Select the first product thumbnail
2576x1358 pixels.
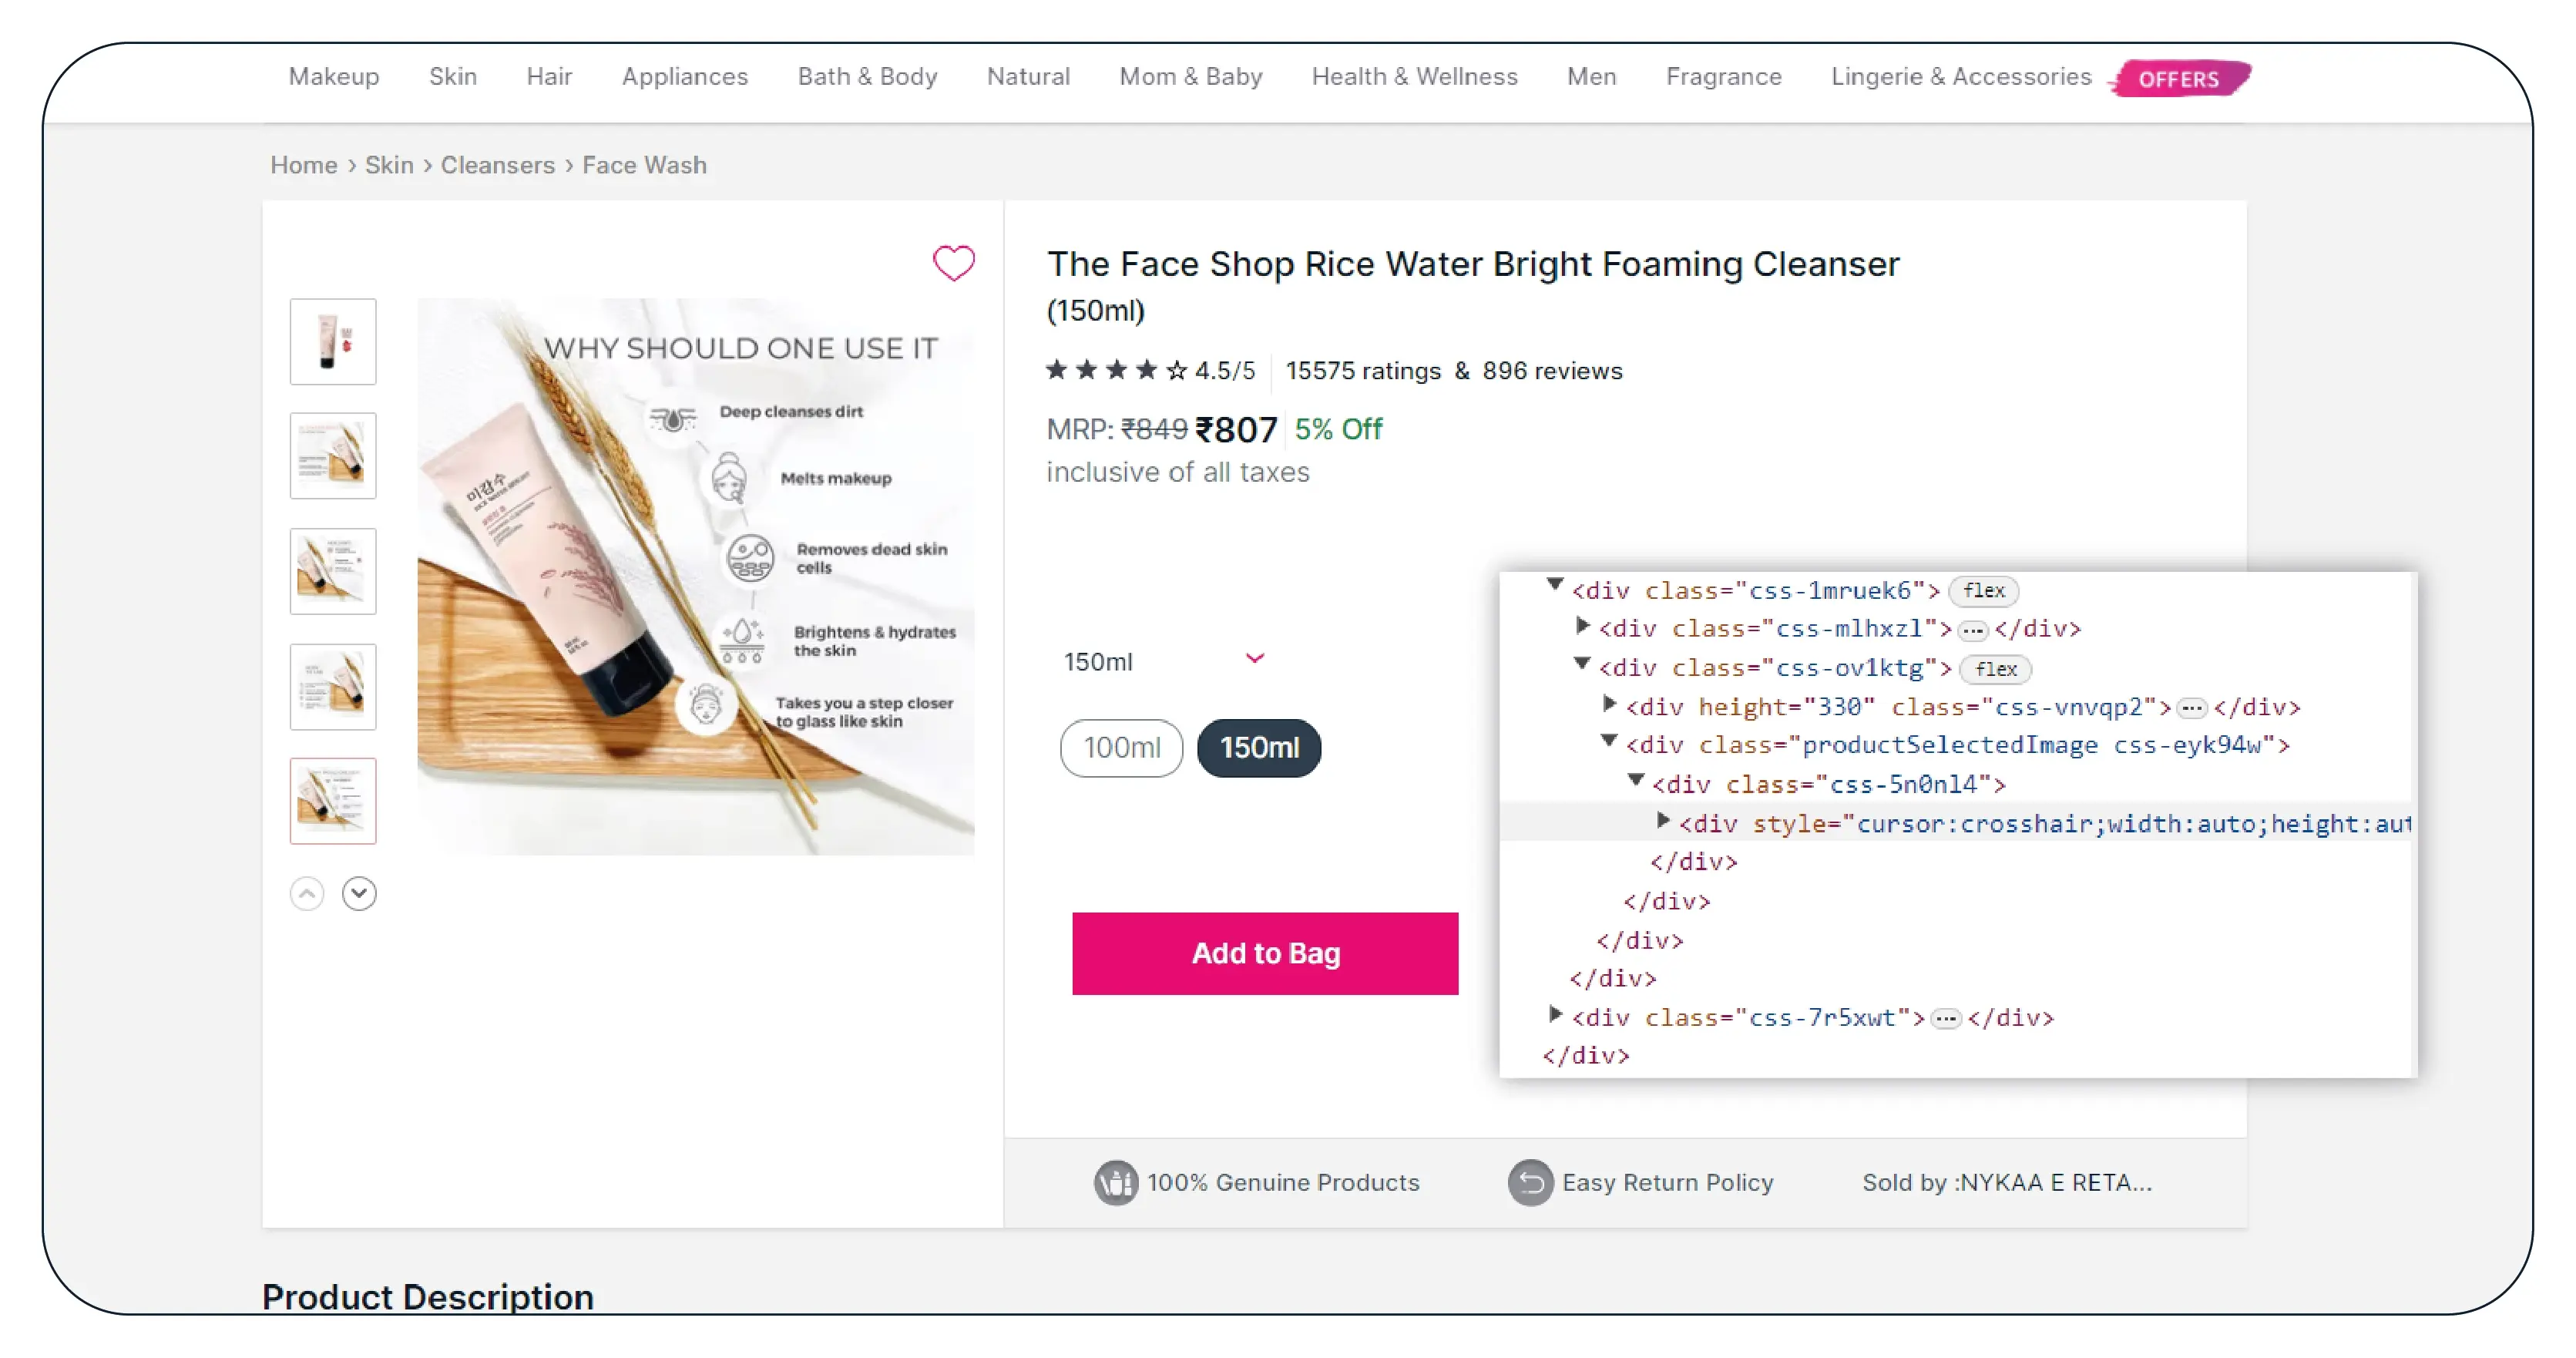[x=333, y=341]
